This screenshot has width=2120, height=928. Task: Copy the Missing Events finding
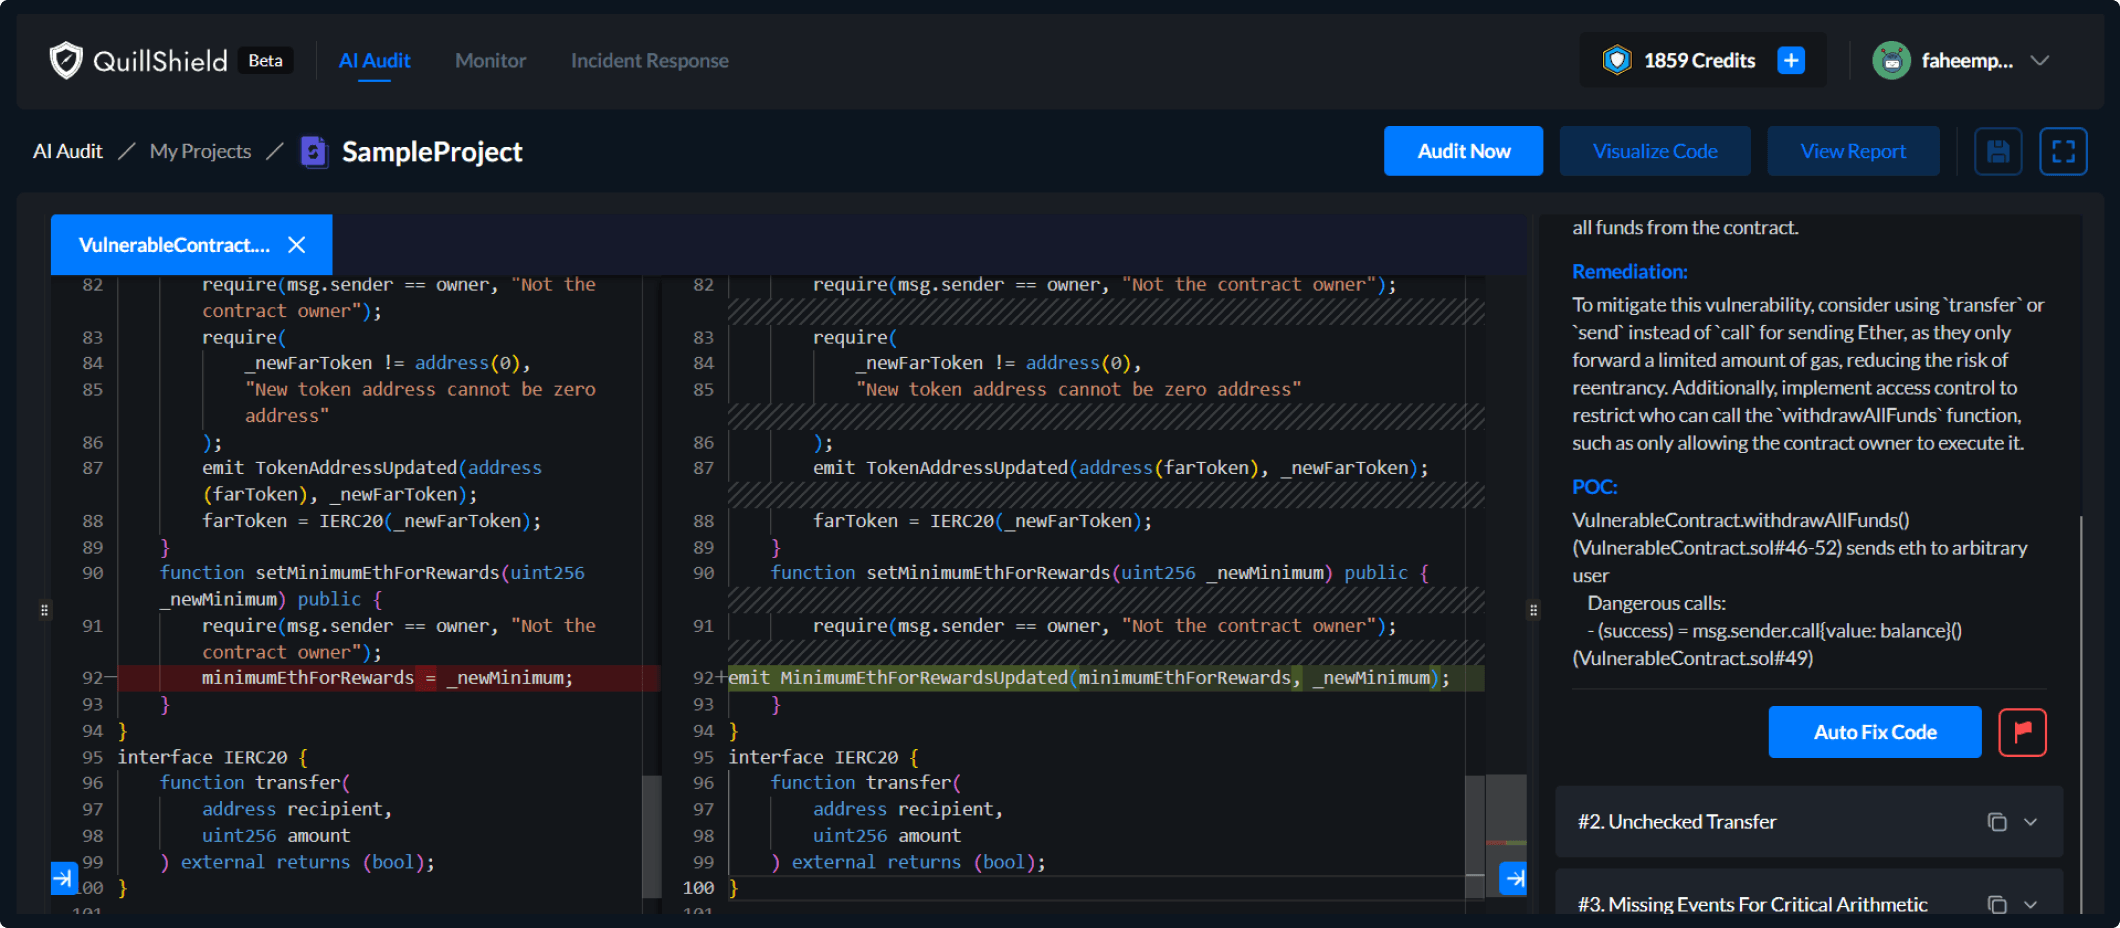pos(1997,904)
